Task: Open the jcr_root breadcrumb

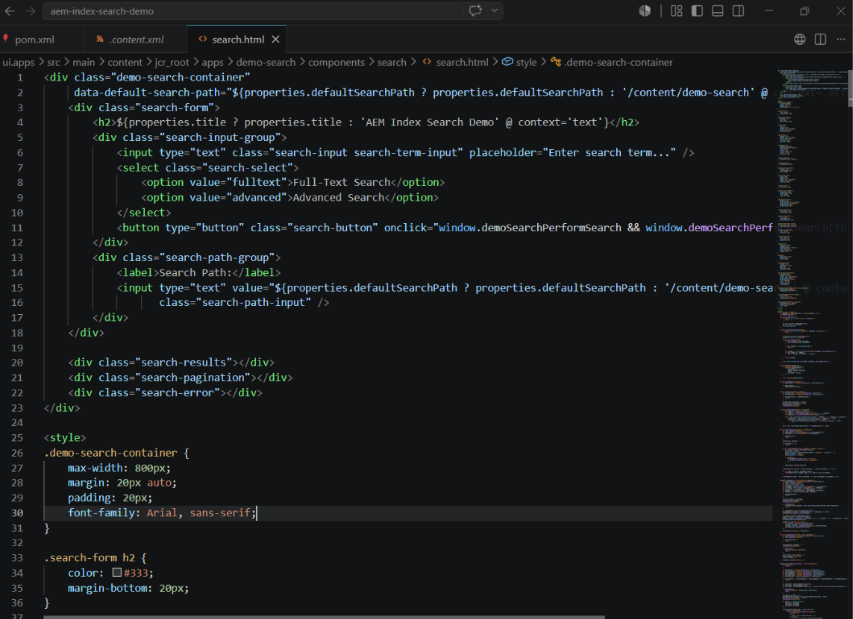Action: coord(172,63)
